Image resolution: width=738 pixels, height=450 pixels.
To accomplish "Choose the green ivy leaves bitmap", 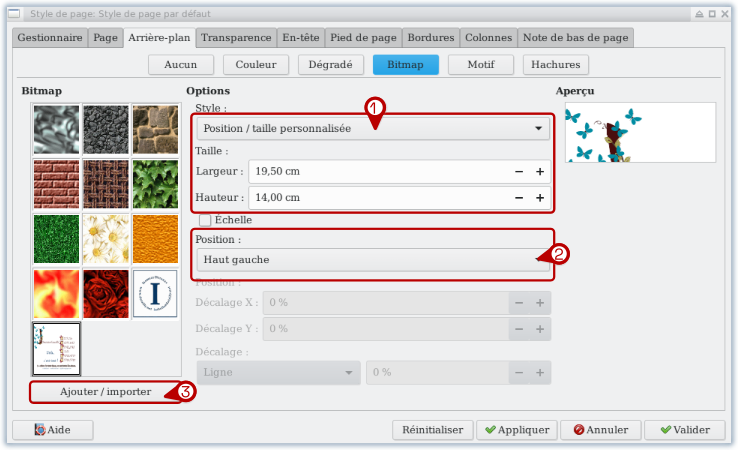I will click(155, 183).
